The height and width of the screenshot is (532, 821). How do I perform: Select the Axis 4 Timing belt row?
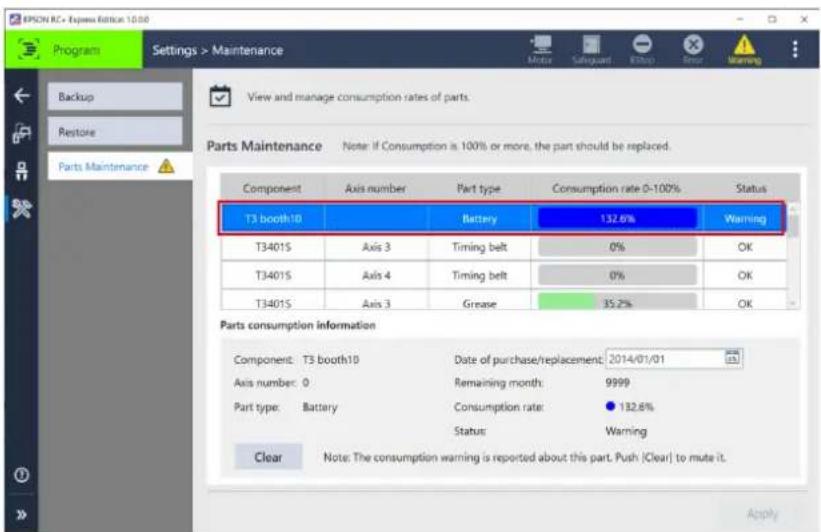point(504,275)
